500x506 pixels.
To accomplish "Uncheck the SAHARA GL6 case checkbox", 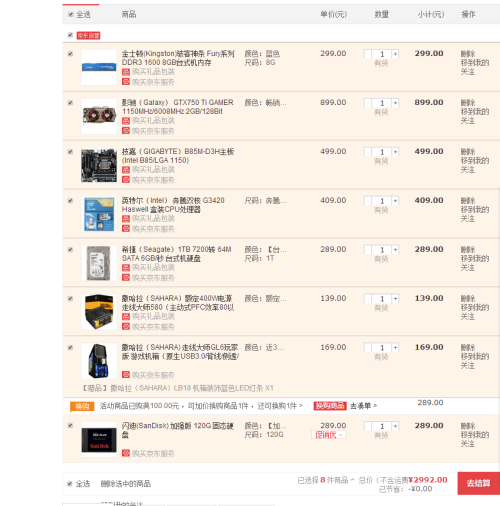I will click(70, 348).
